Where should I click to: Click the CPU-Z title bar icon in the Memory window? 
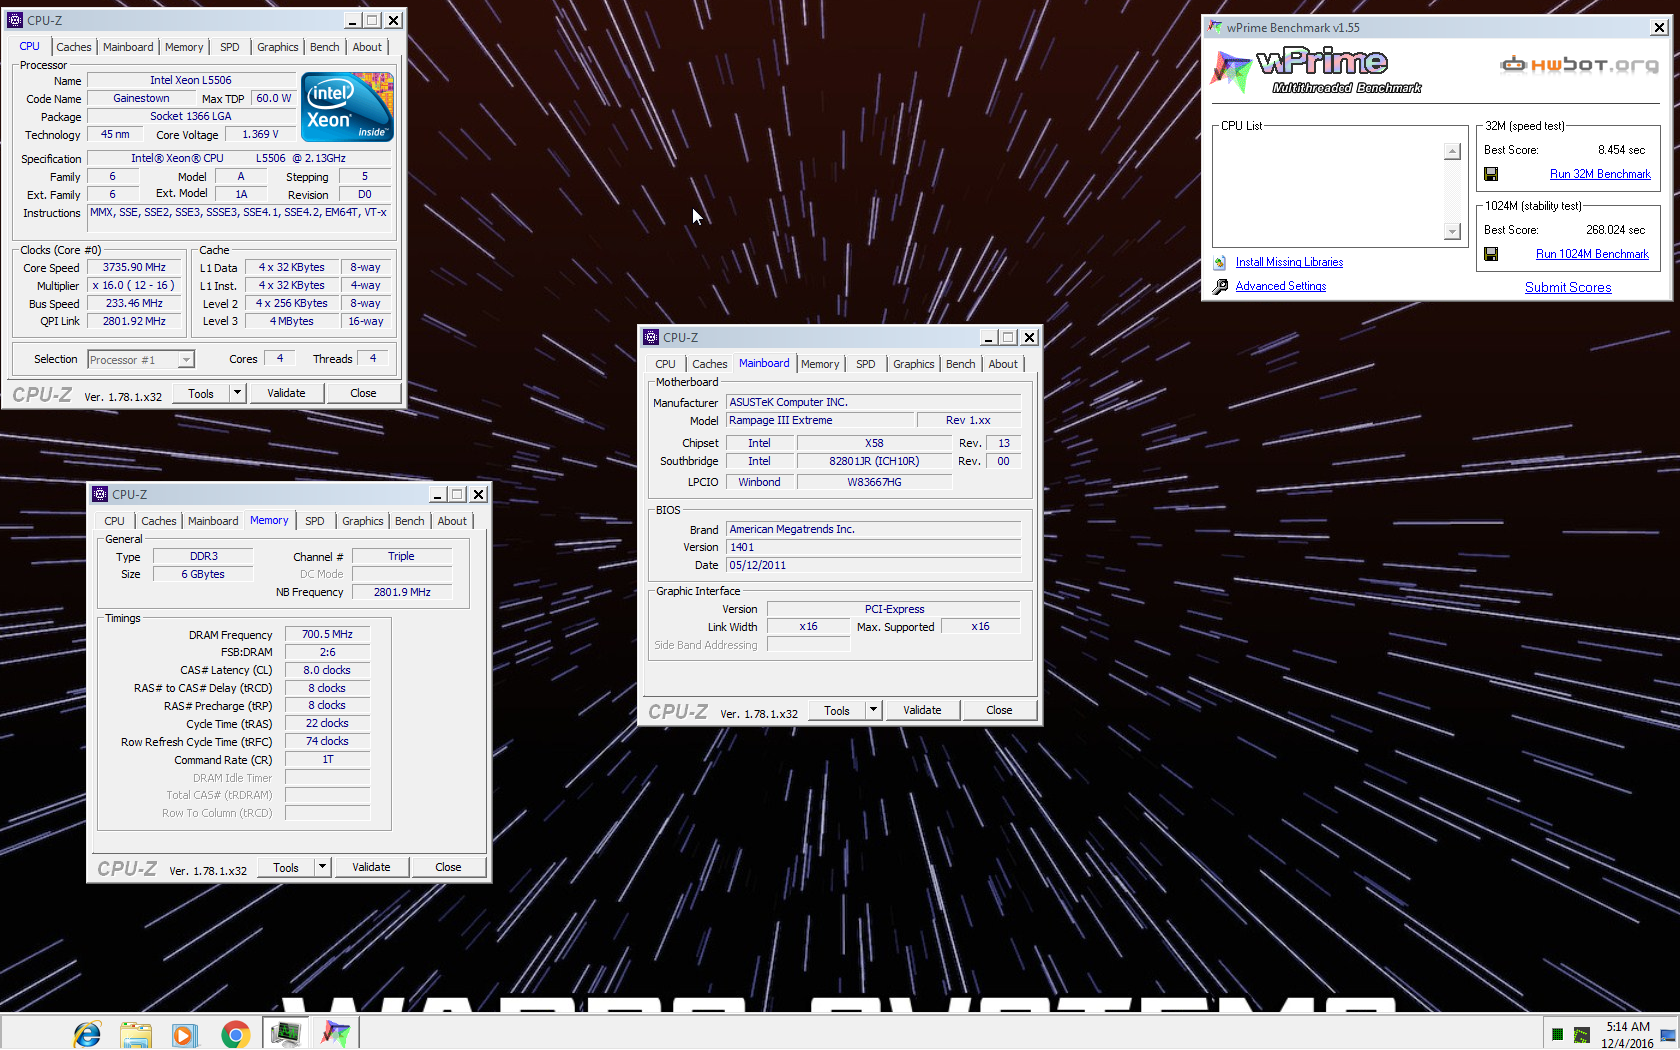click(100, 494)
